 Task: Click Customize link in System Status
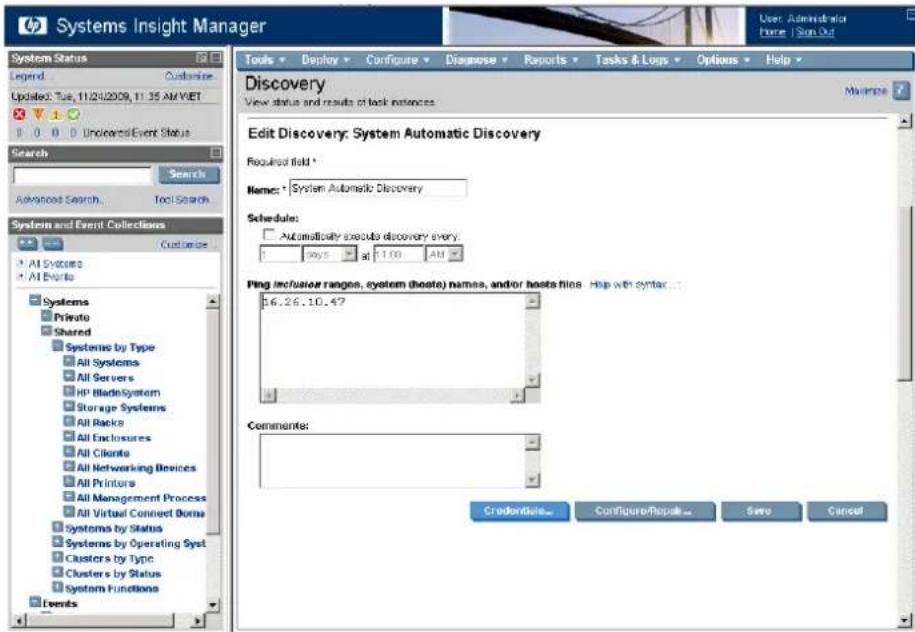(188, 76)
